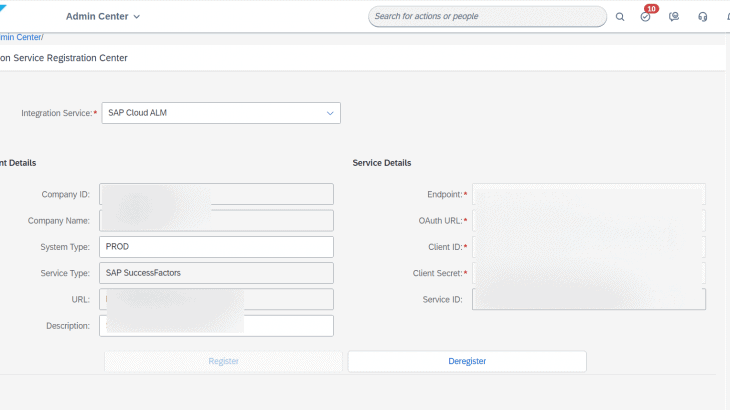Click the Company ID field
The image size is (730, 410).
coord(216,194)
